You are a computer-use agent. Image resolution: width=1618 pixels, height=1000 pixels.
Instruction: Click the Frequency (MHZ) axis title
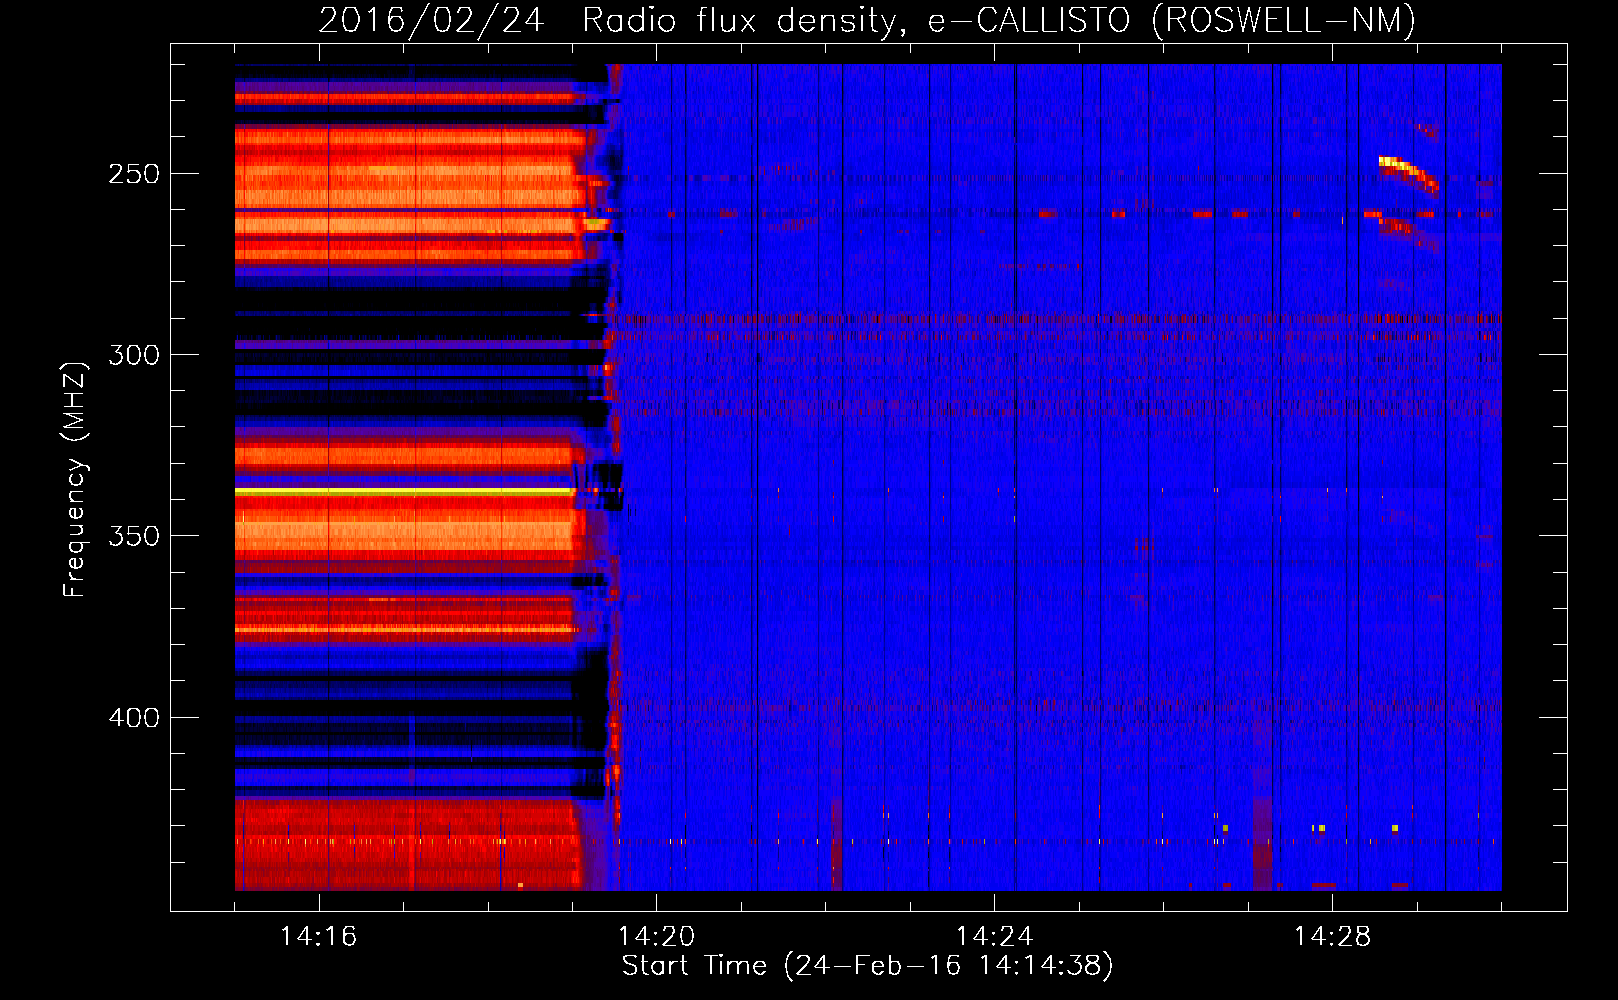tap(75, 479)
